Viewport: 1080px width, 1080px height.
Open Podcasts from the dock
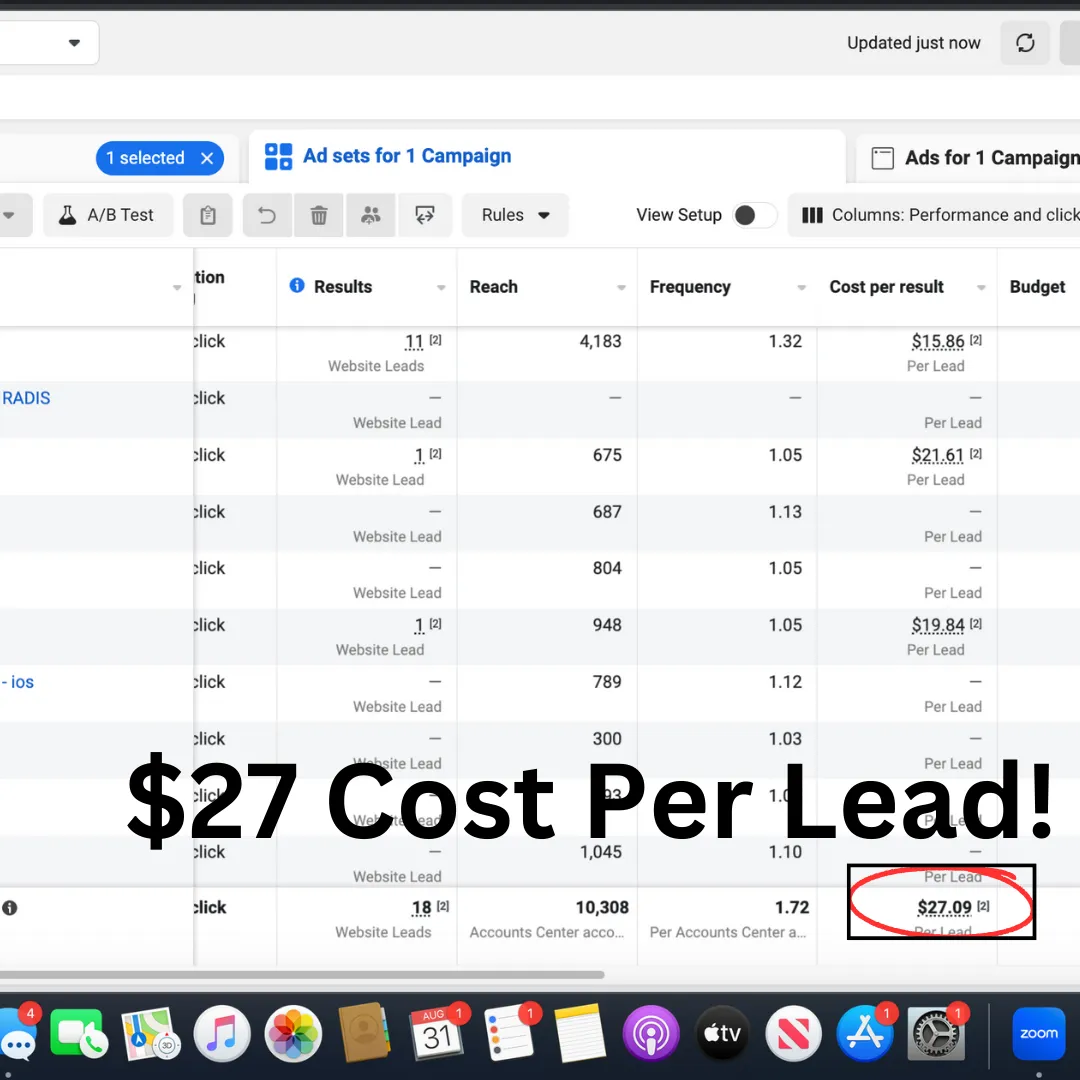point(651,1034)
